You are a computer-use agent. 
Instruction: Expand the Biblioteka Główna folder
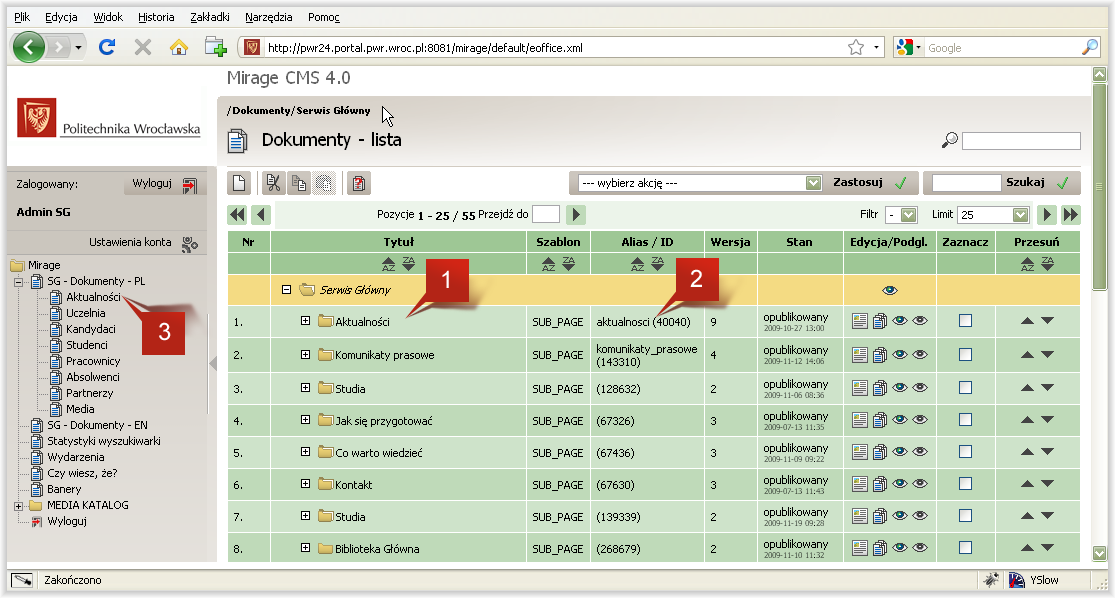click(305, 548)
